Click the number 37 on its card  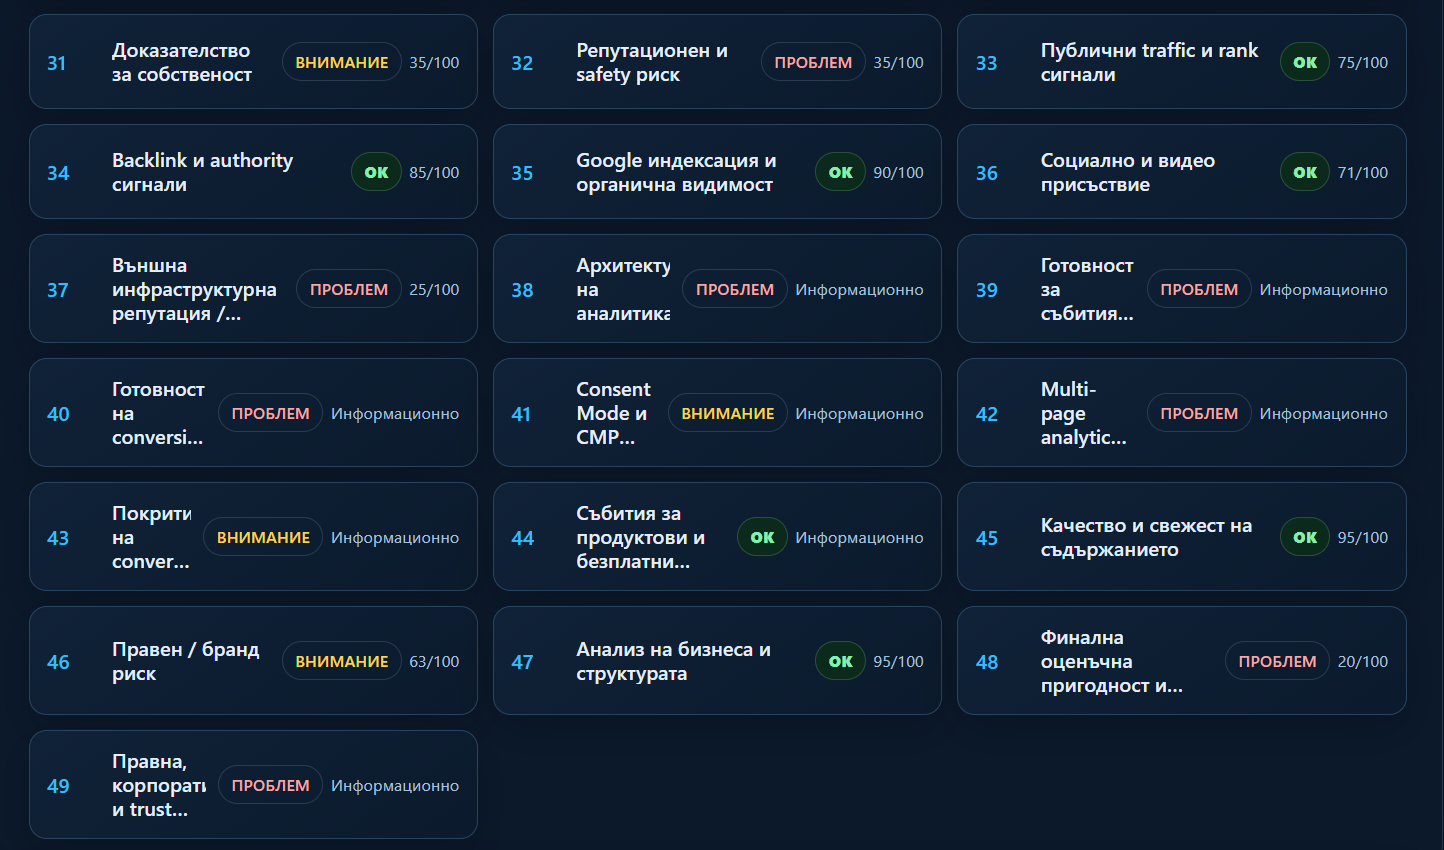[x=58, y=289]
